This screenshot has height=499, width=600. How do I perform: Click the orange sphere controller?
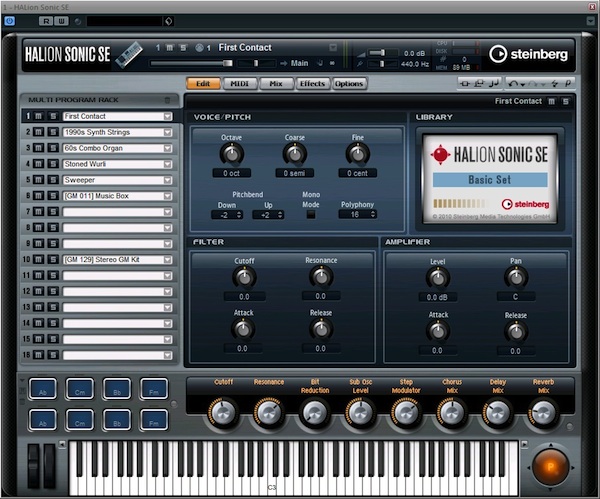click(550, 467)
